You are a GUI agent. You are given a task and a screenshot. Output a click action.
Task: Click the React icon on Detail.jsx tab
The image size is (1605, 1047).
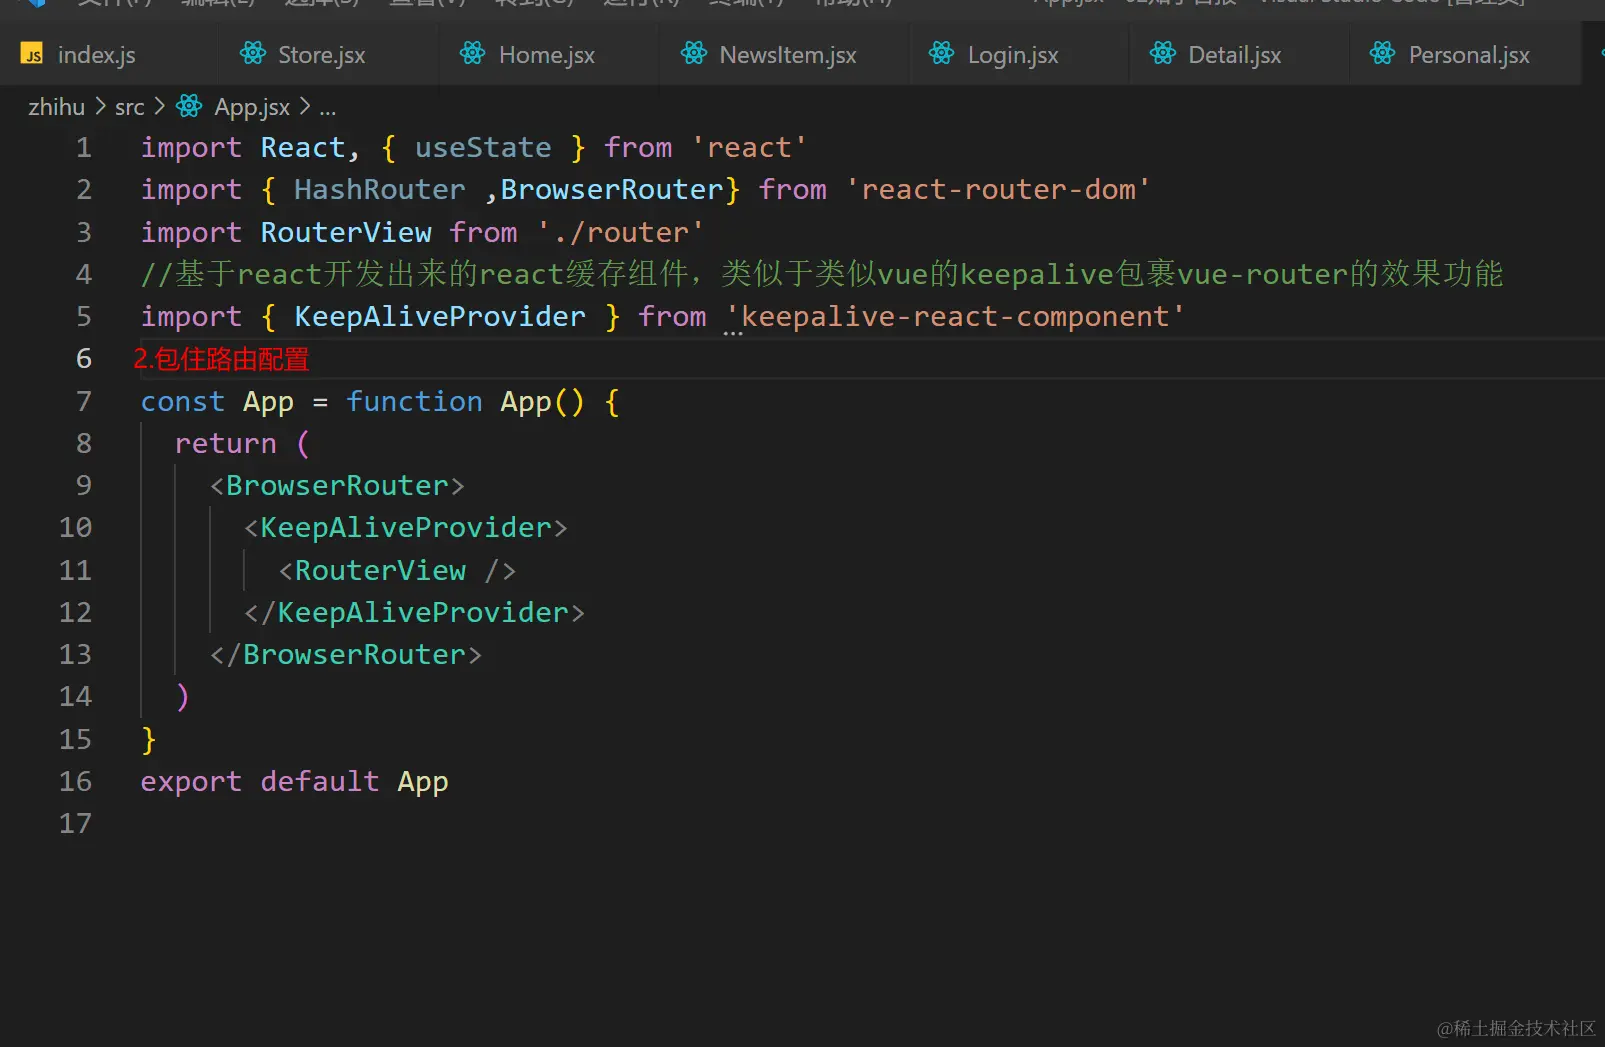click(x=1163, y=54)
